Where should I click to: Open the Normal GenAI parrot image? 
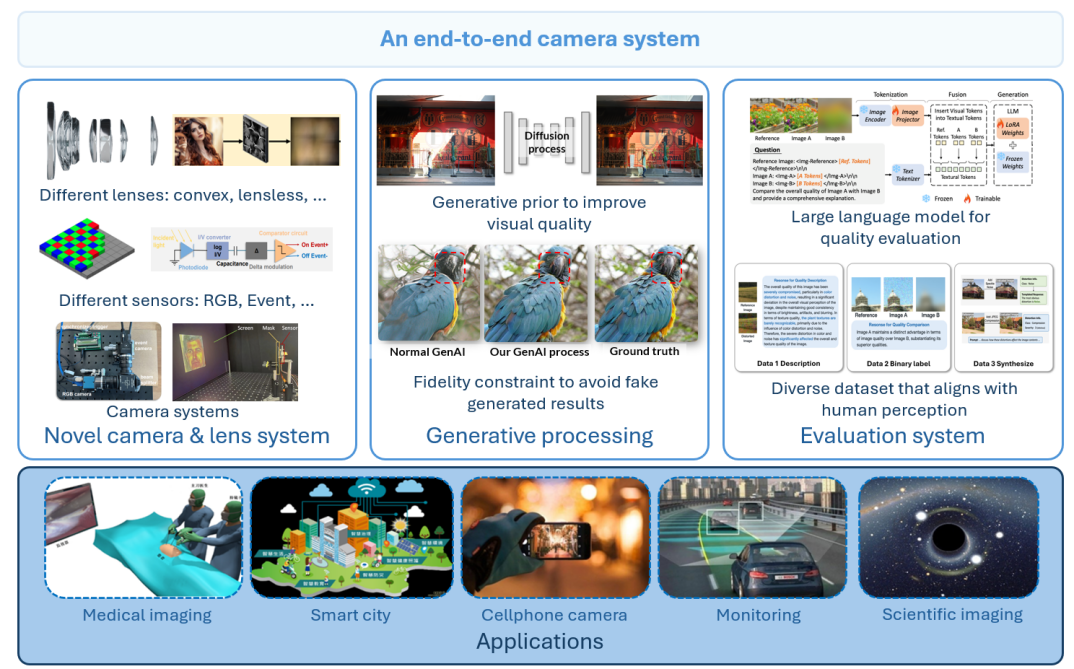tap(429, 293)
